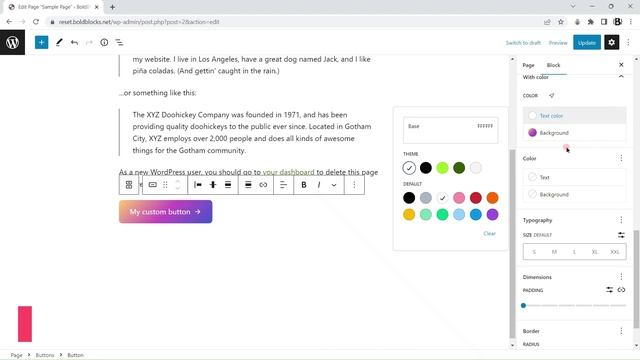Viewport: 640px width, 360px height.
Task: Toggle the block inserter plus button
Action: pos(41,42)
